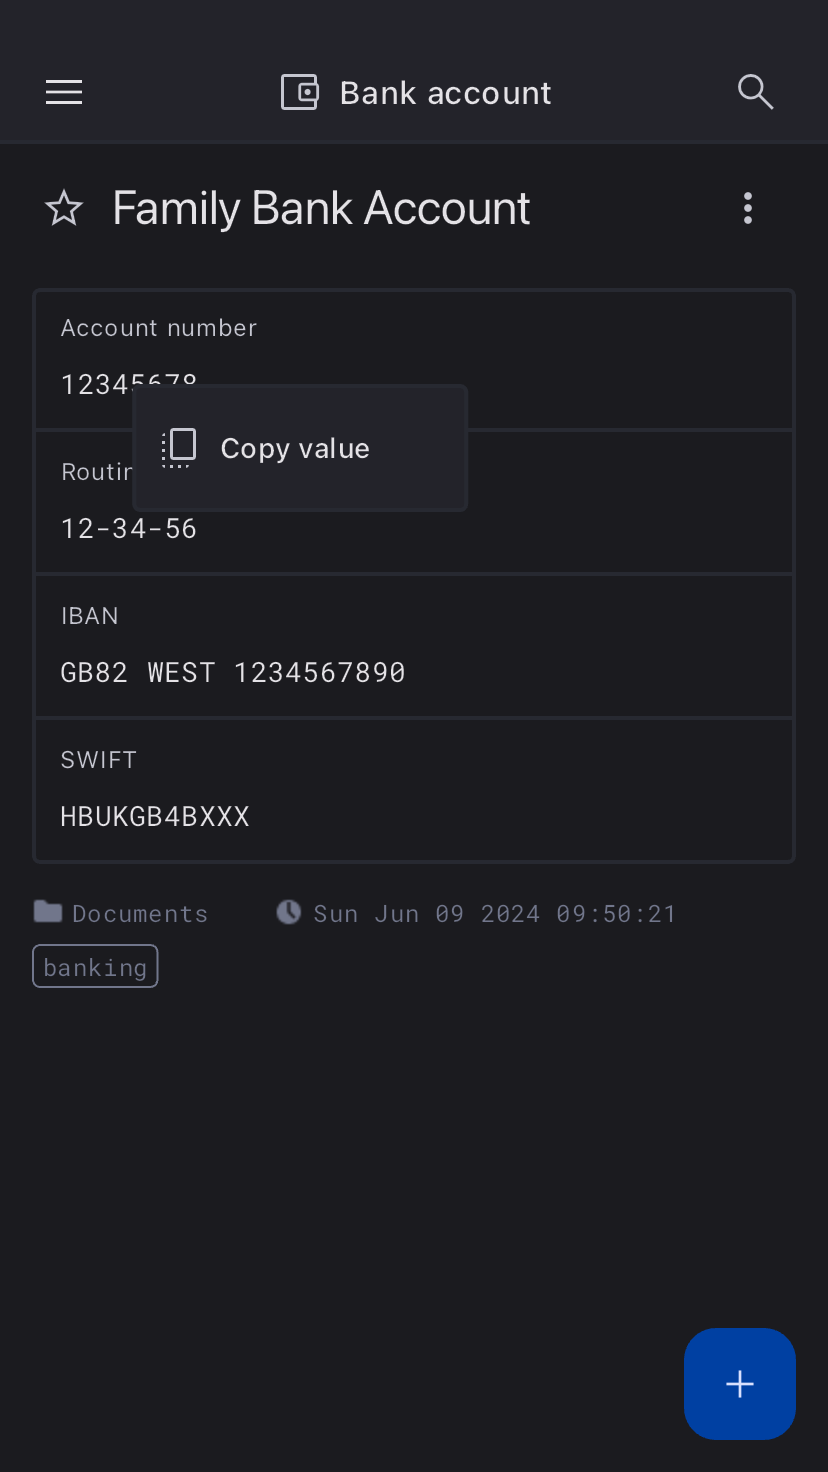Open search with the magnifier icon

click(x=755, y=92)
